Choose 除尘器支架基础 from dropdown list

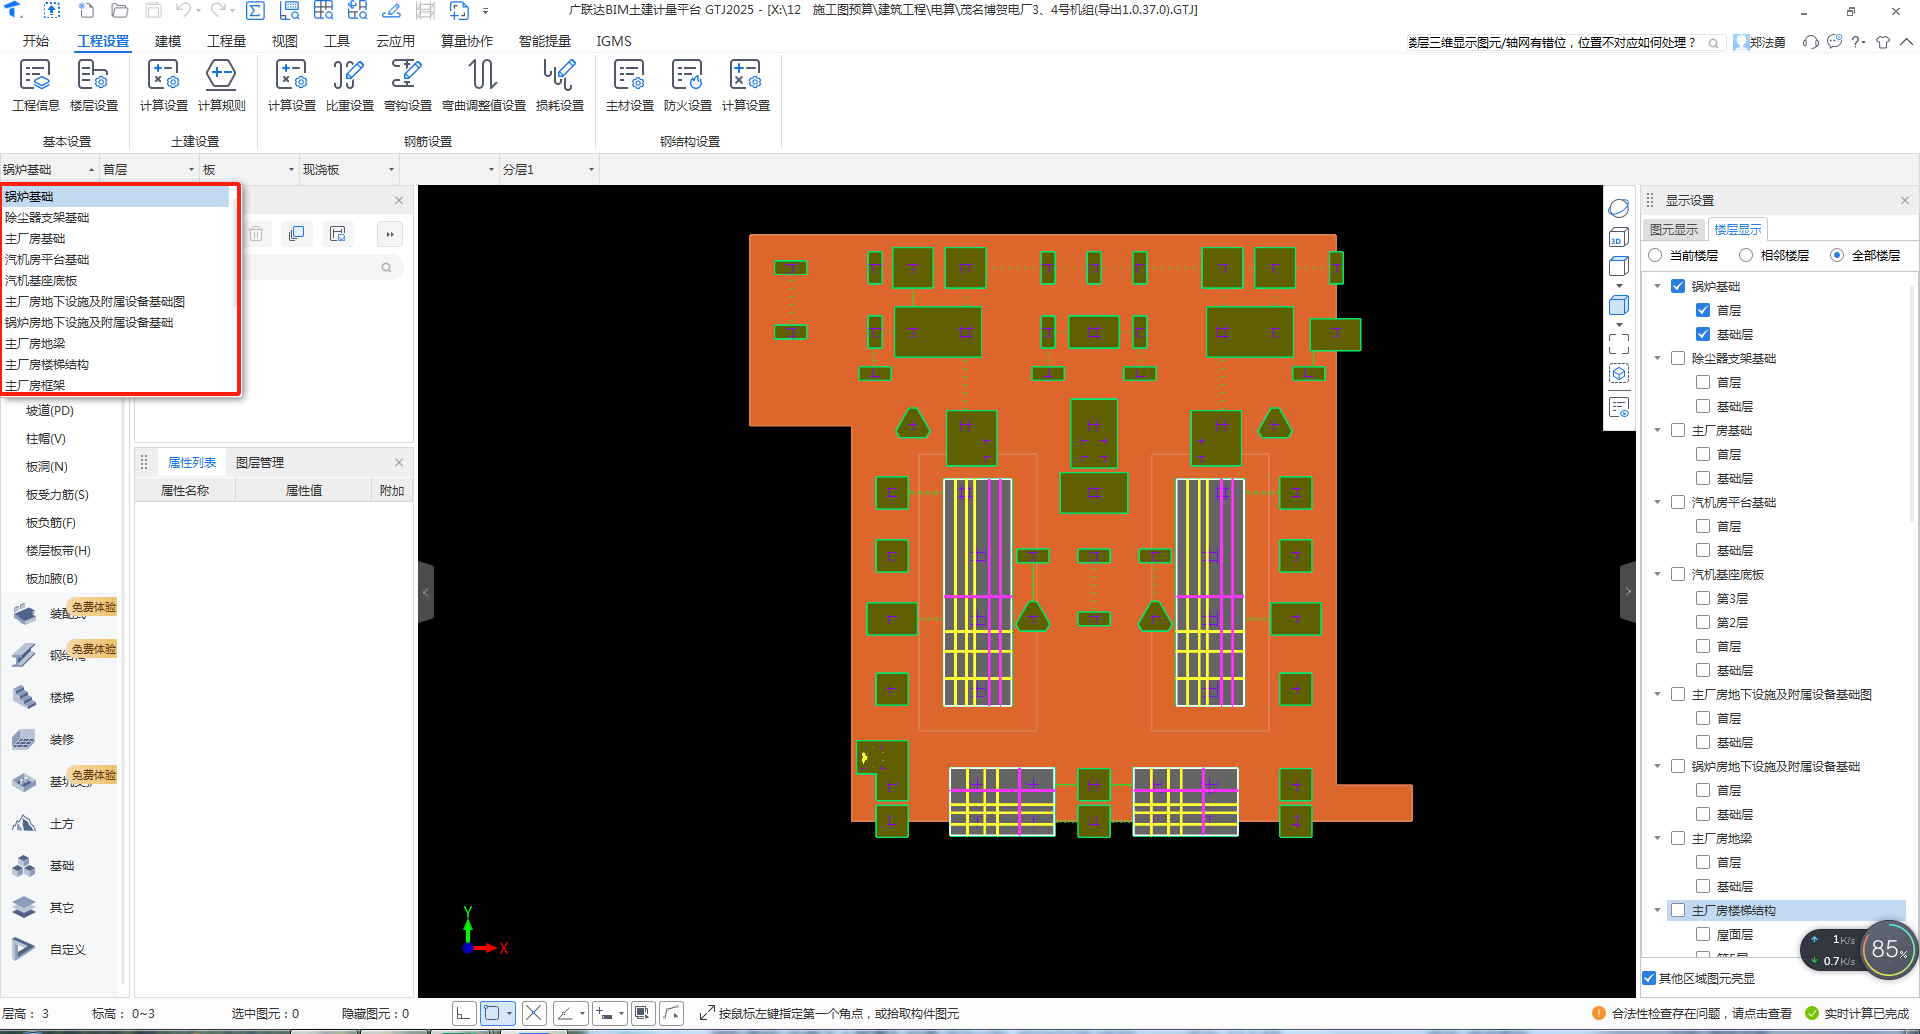coord(117,217)
